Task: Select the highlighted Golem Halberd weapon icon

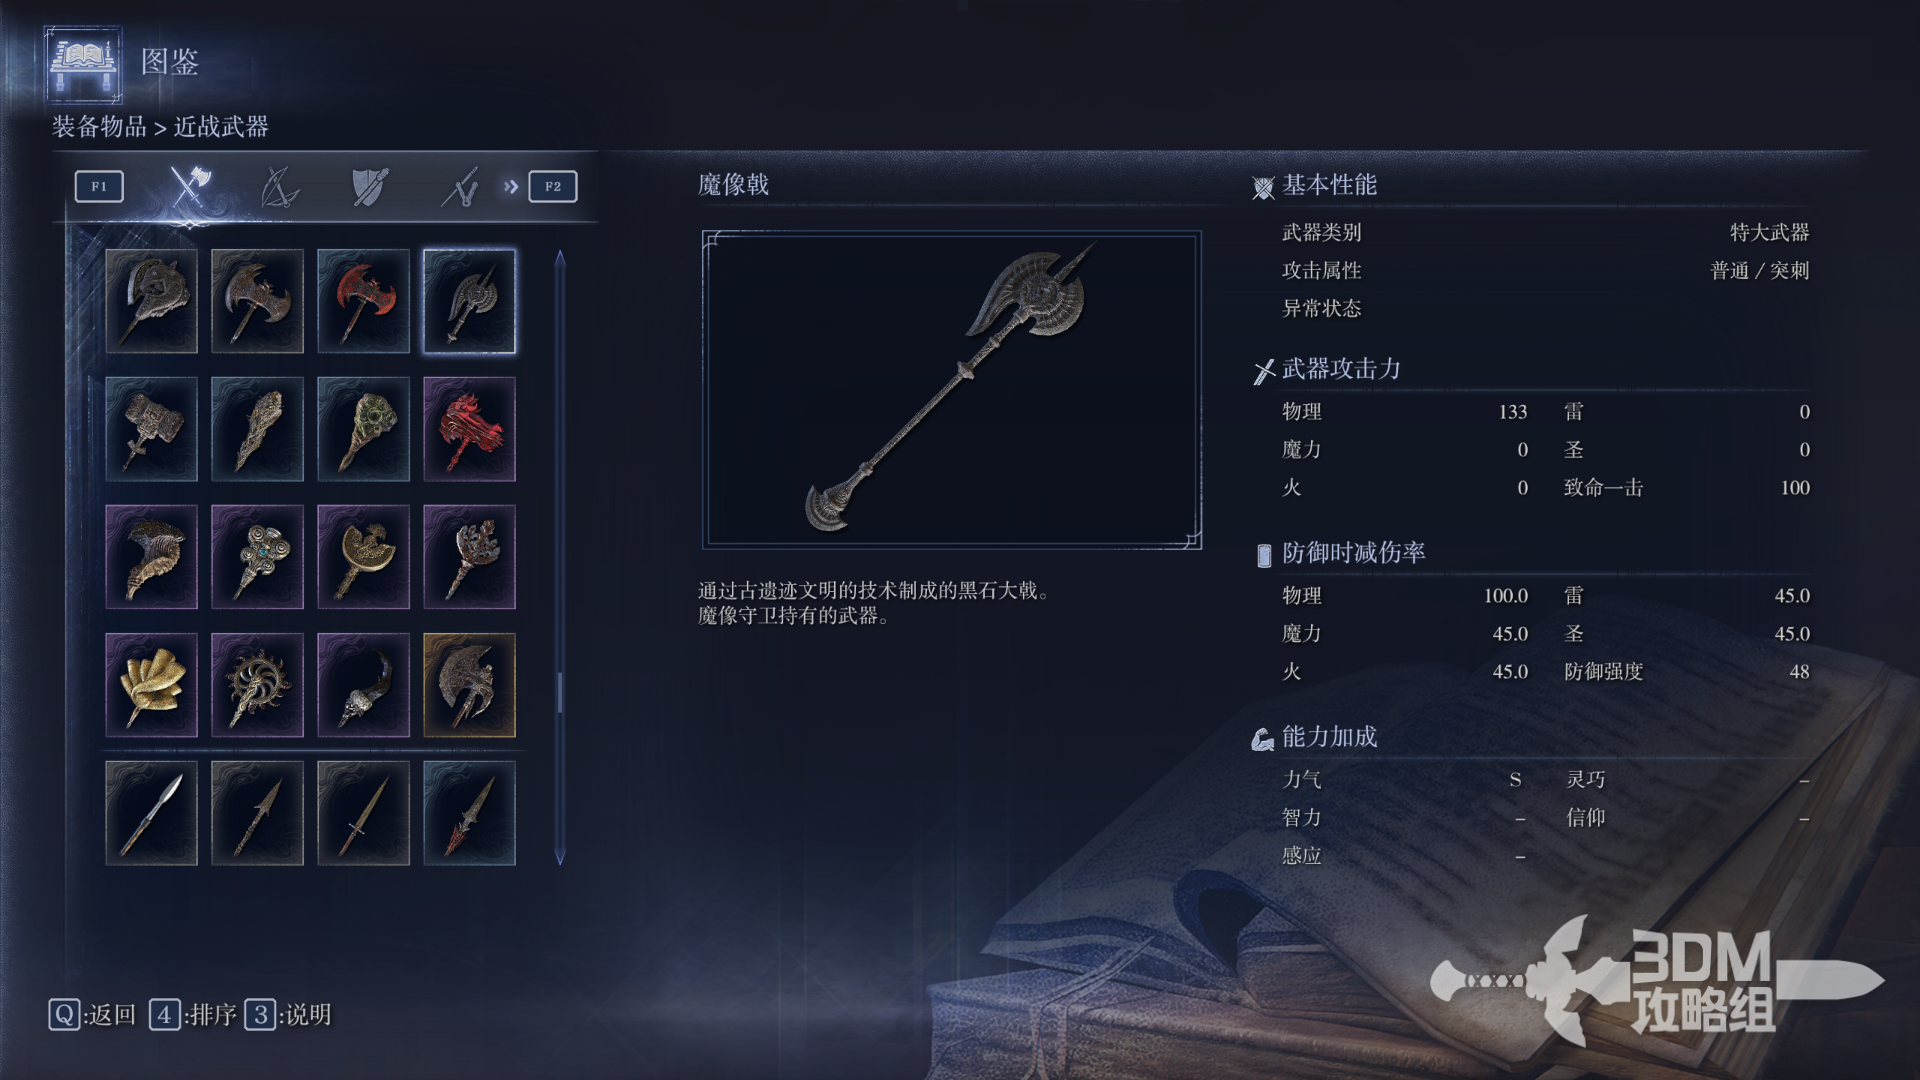Action: click(x=469, y=301)
